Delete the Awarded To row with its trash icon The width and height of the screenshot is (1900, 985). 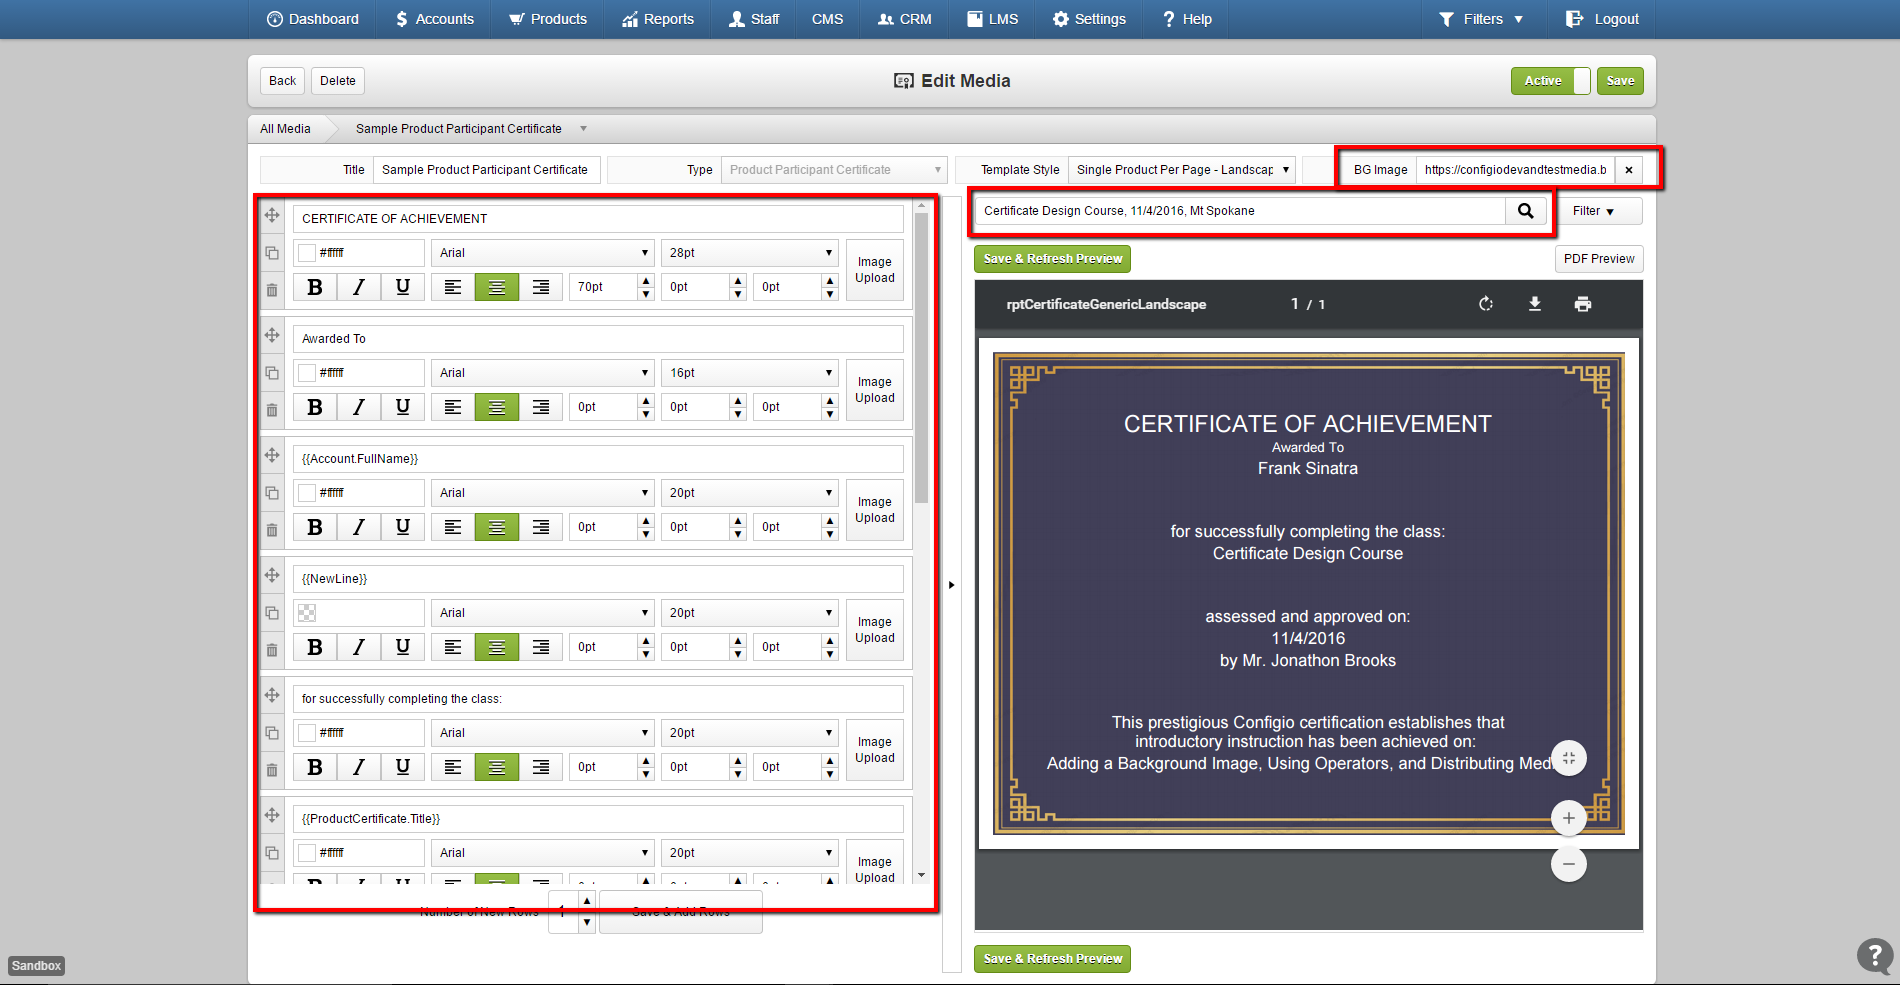[272, 410]
